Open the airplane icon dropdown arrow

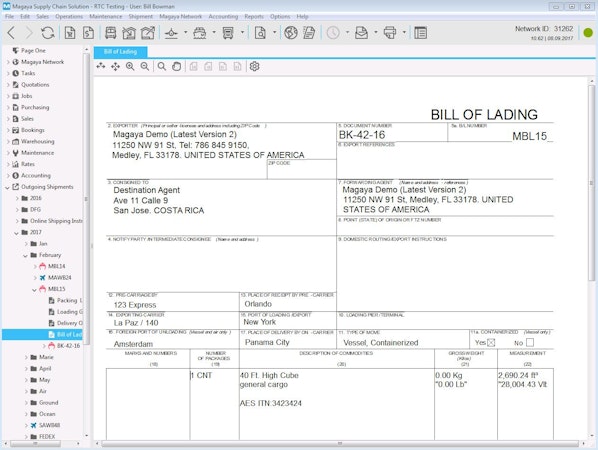[185, 32]
